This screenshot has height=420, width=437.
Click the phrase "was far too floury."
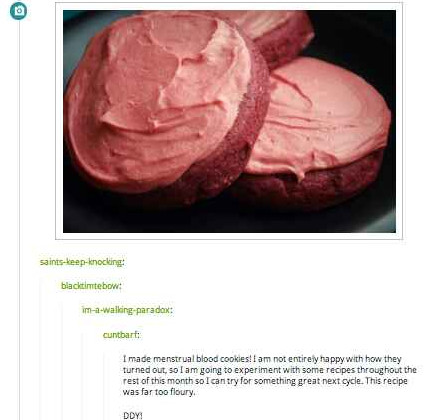pyautogui.click(x=159, y=392)
